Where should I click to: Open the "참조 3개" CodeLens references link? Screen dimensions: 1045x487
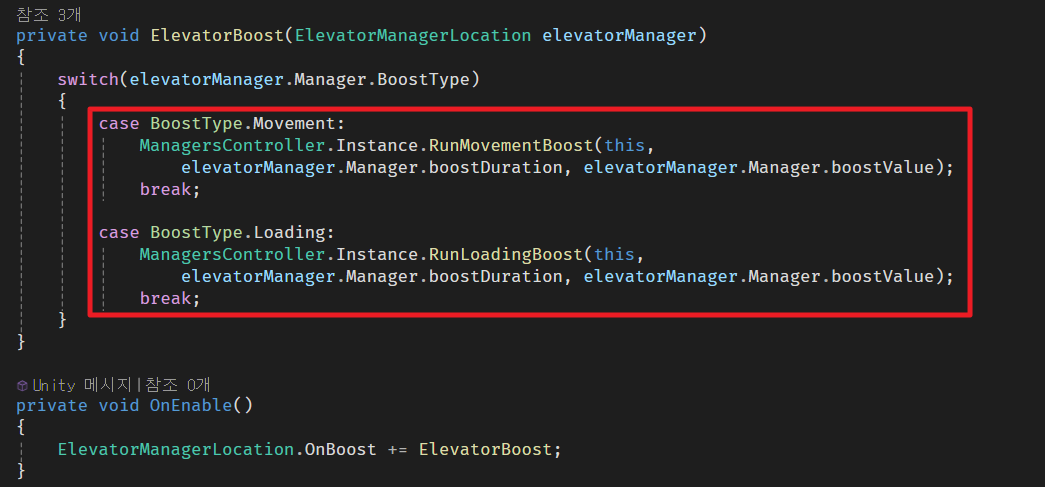coord(47,14)
